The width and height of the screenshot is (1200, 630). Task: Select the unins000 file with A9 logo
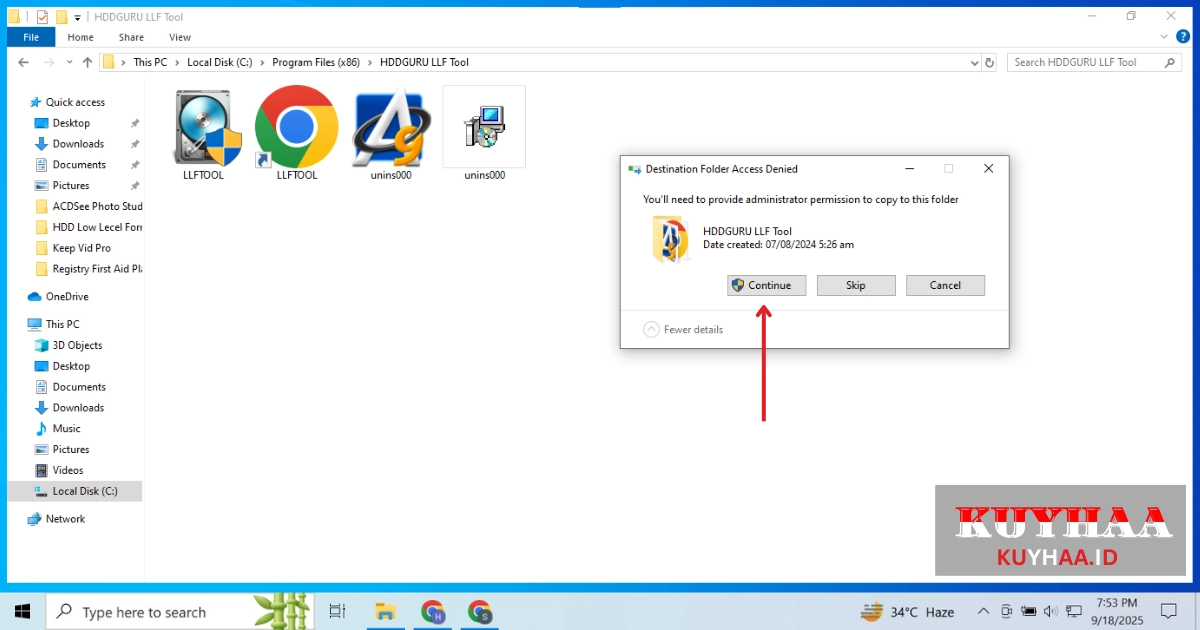[x=390, y=135]
